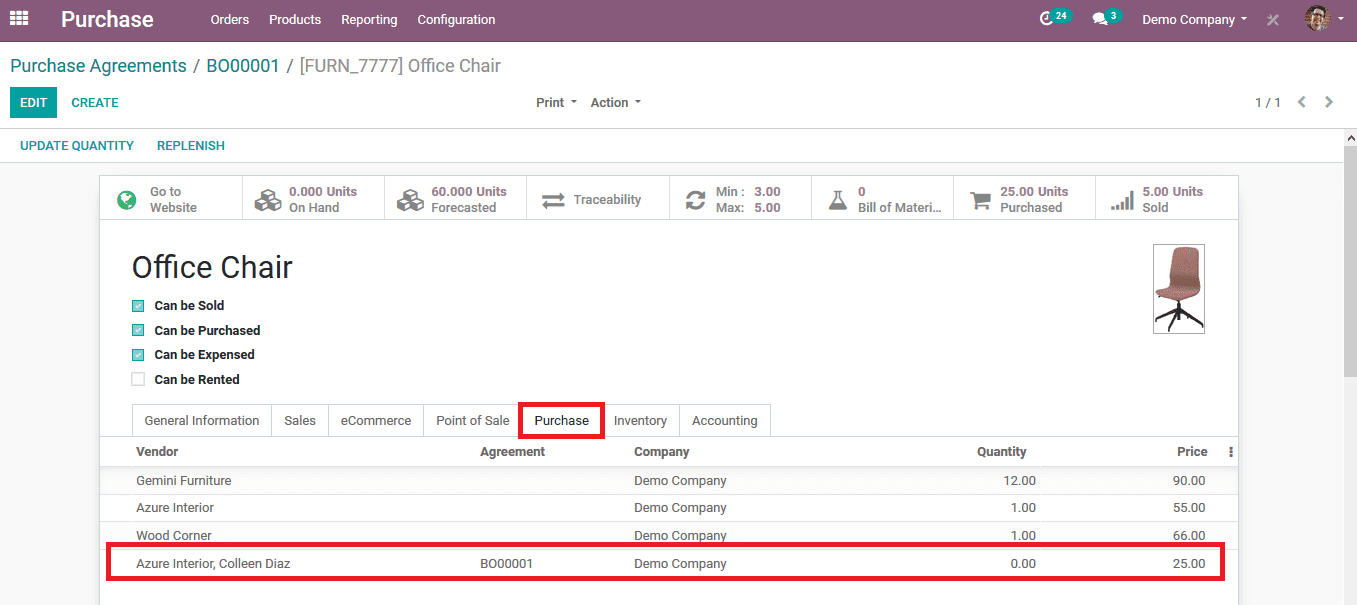This screenshot has width=1357, height=605.
Task: Sort by the Agreement column header
Action: (512, 452)
